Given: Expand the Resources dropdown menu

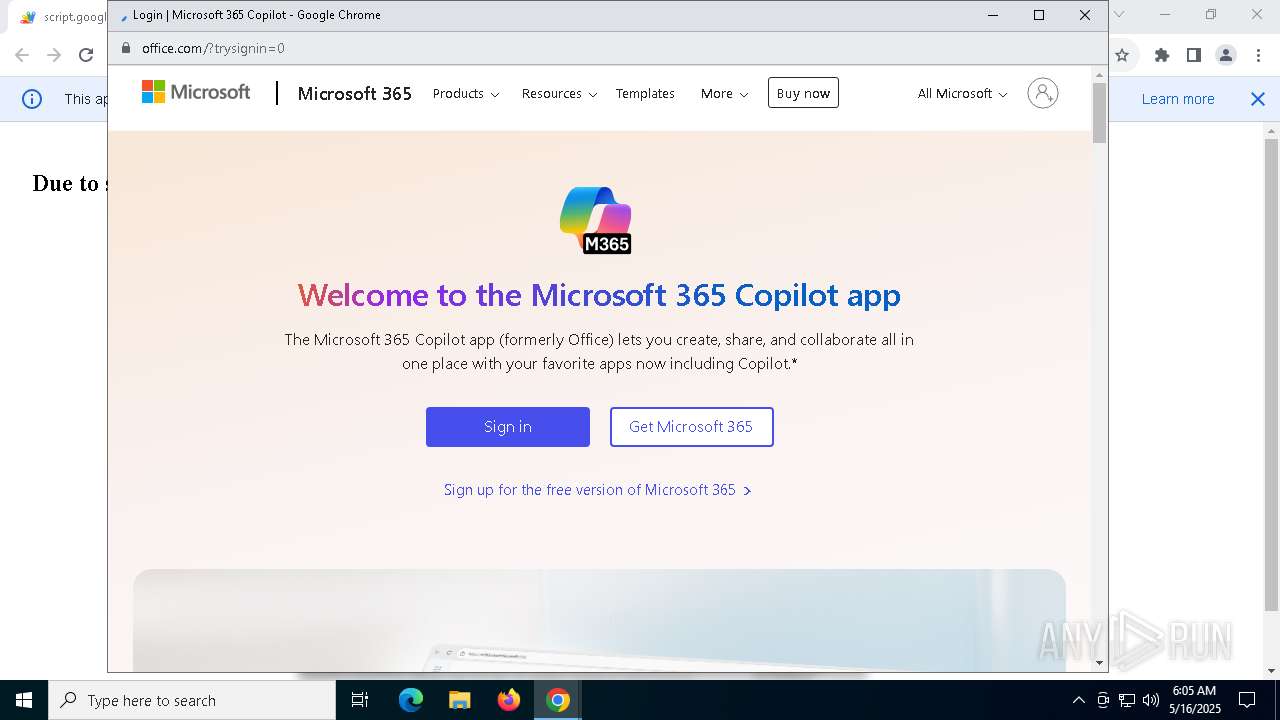Looking at the screenshot, I should click(x=559, y=93).
